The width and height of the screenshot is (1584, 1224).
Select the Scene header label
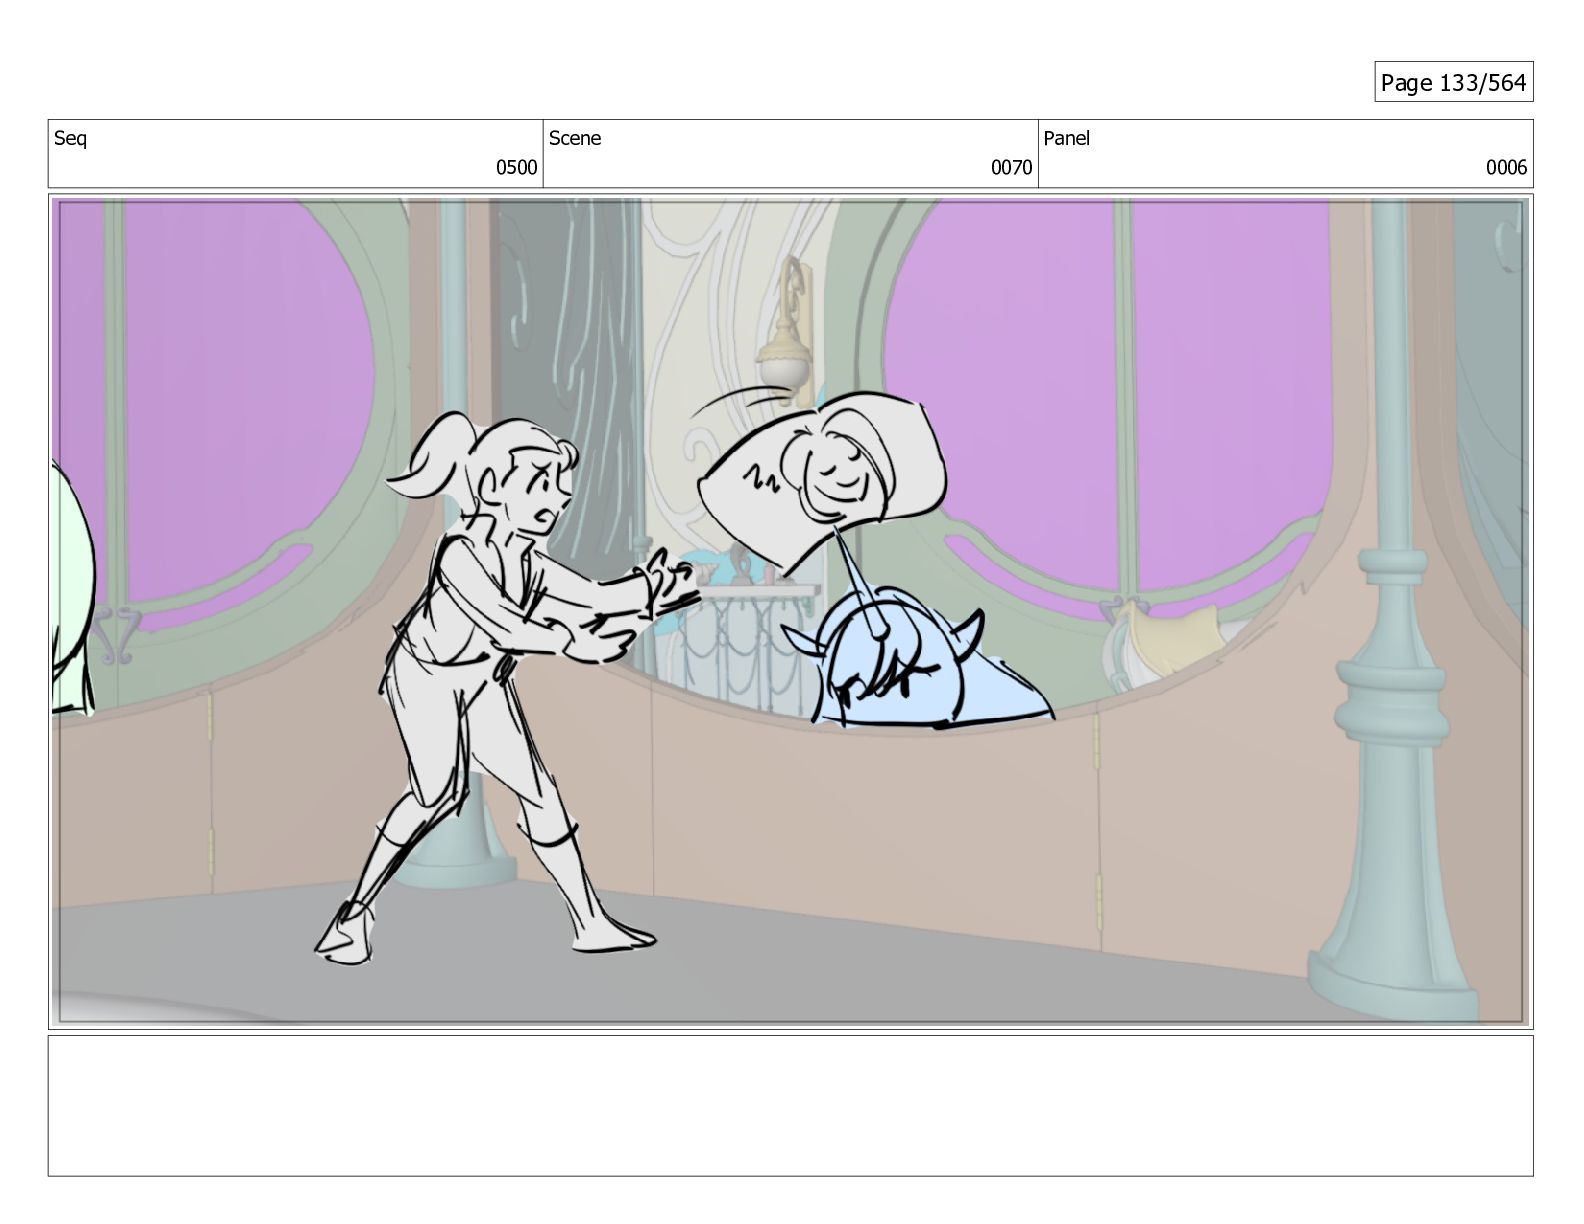pos(575,139)
